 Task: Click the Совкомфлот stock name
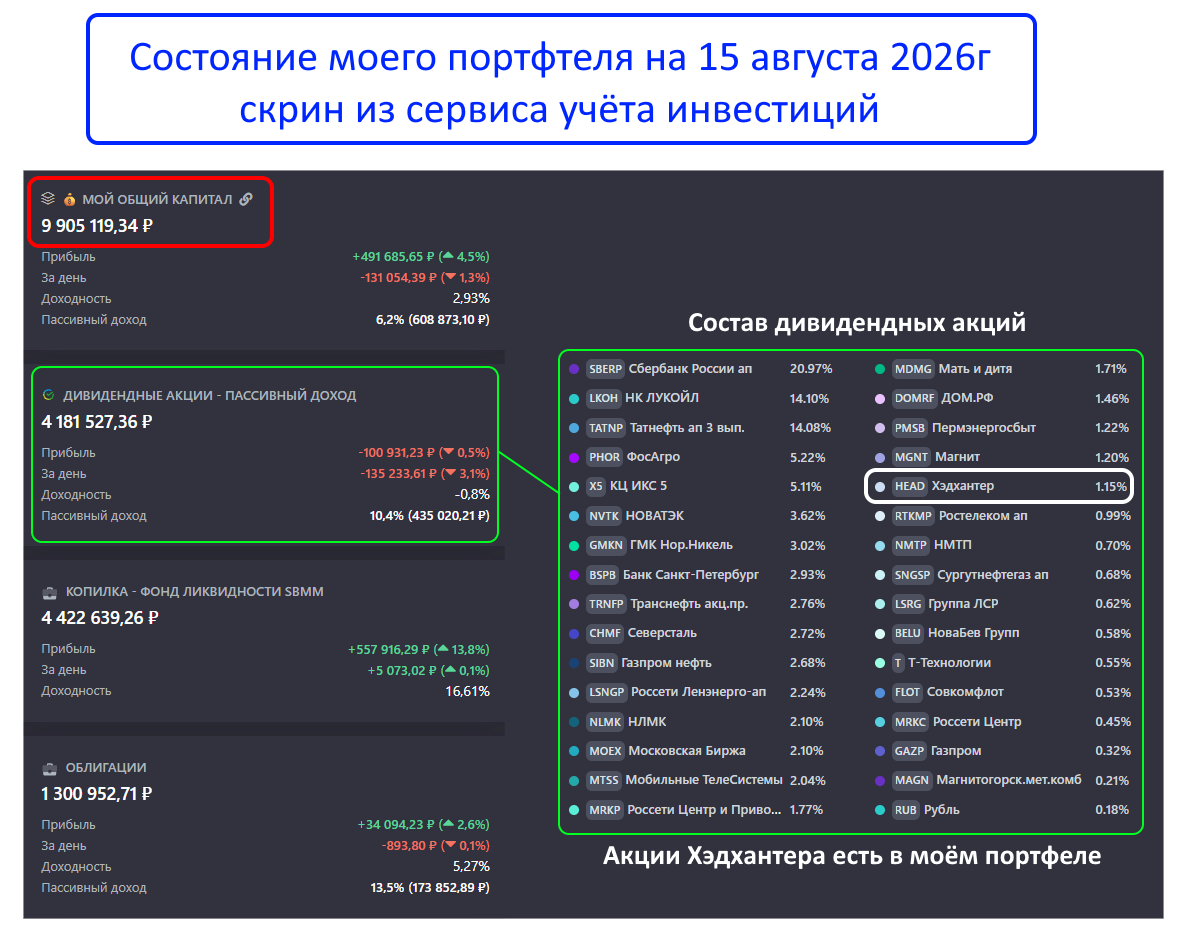click(x=965, y=692)
